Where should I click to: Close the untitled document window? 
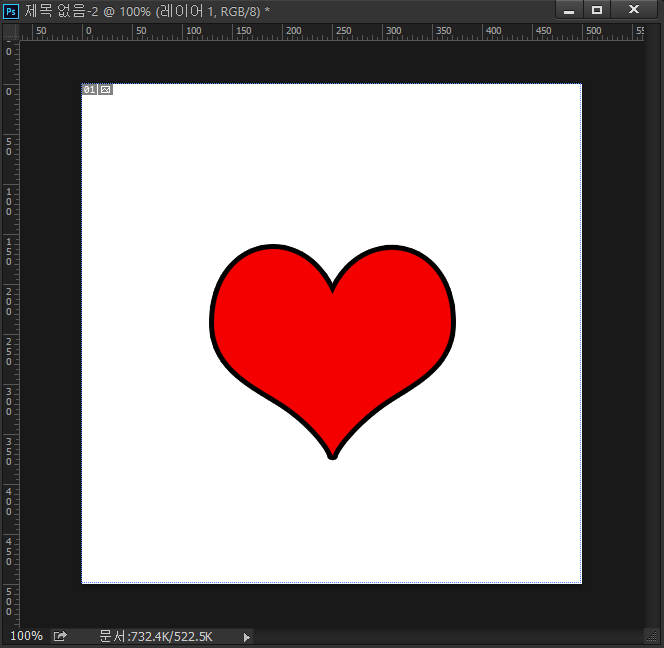pos(634,10)
